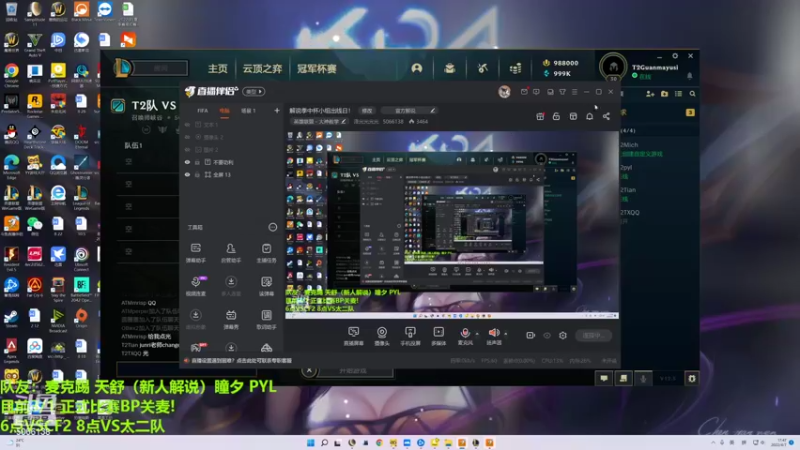Click the plus button to add a scene
Image resolution: width=800 pixels, height=450 pixels.
tap(277, 110)
